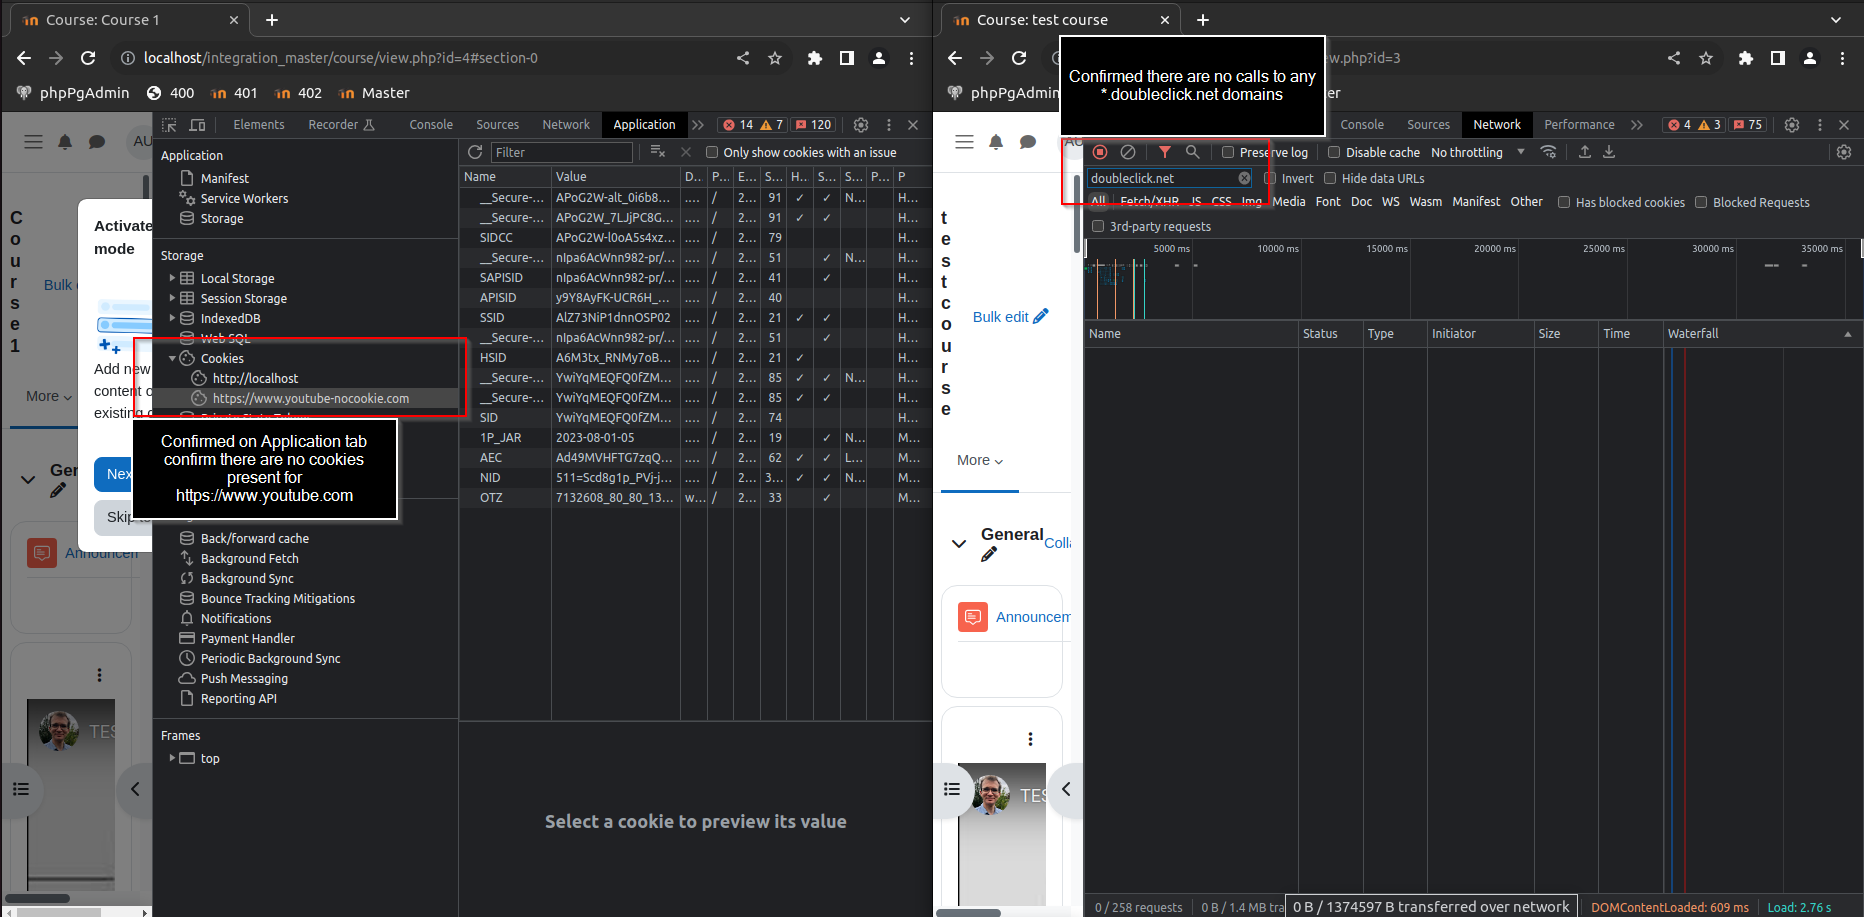Clear the doubleclick.net filter text
Image resolution: width=1864 pixels, height=917 pixels.
tap(1244, 178)
